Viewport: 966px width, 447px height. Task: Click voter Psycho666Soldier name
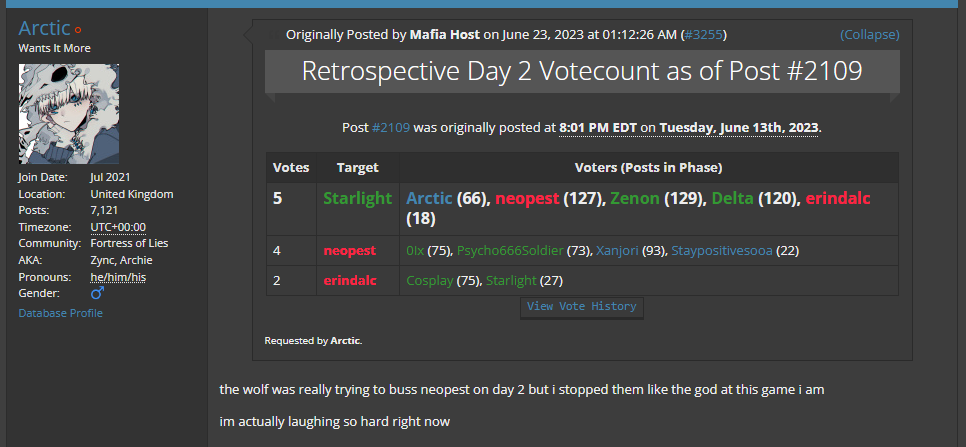(510, 251)
